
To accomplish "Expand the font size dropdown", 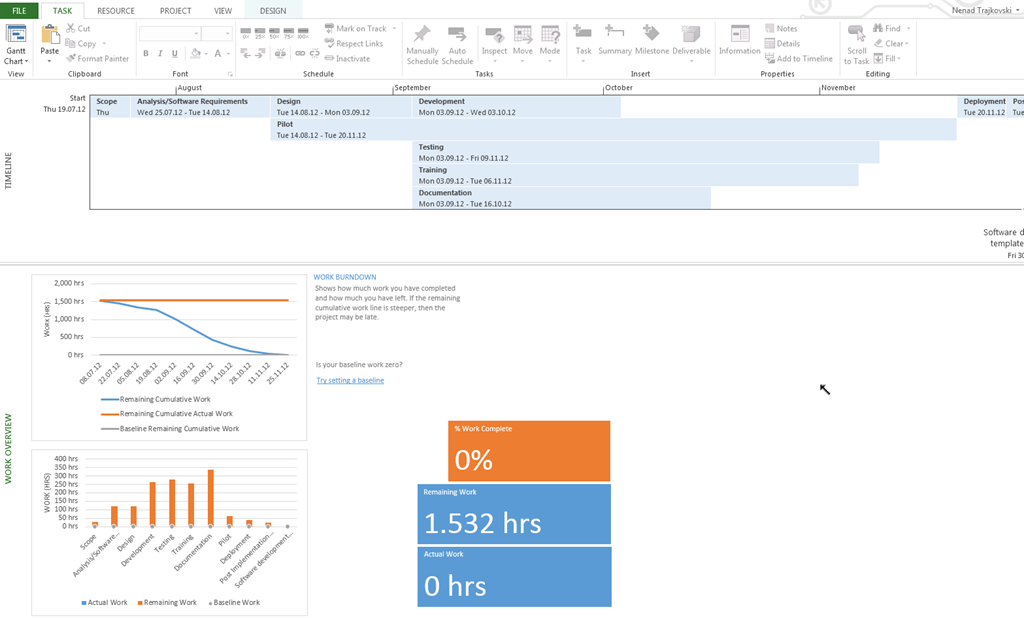I will coord(229,33).
